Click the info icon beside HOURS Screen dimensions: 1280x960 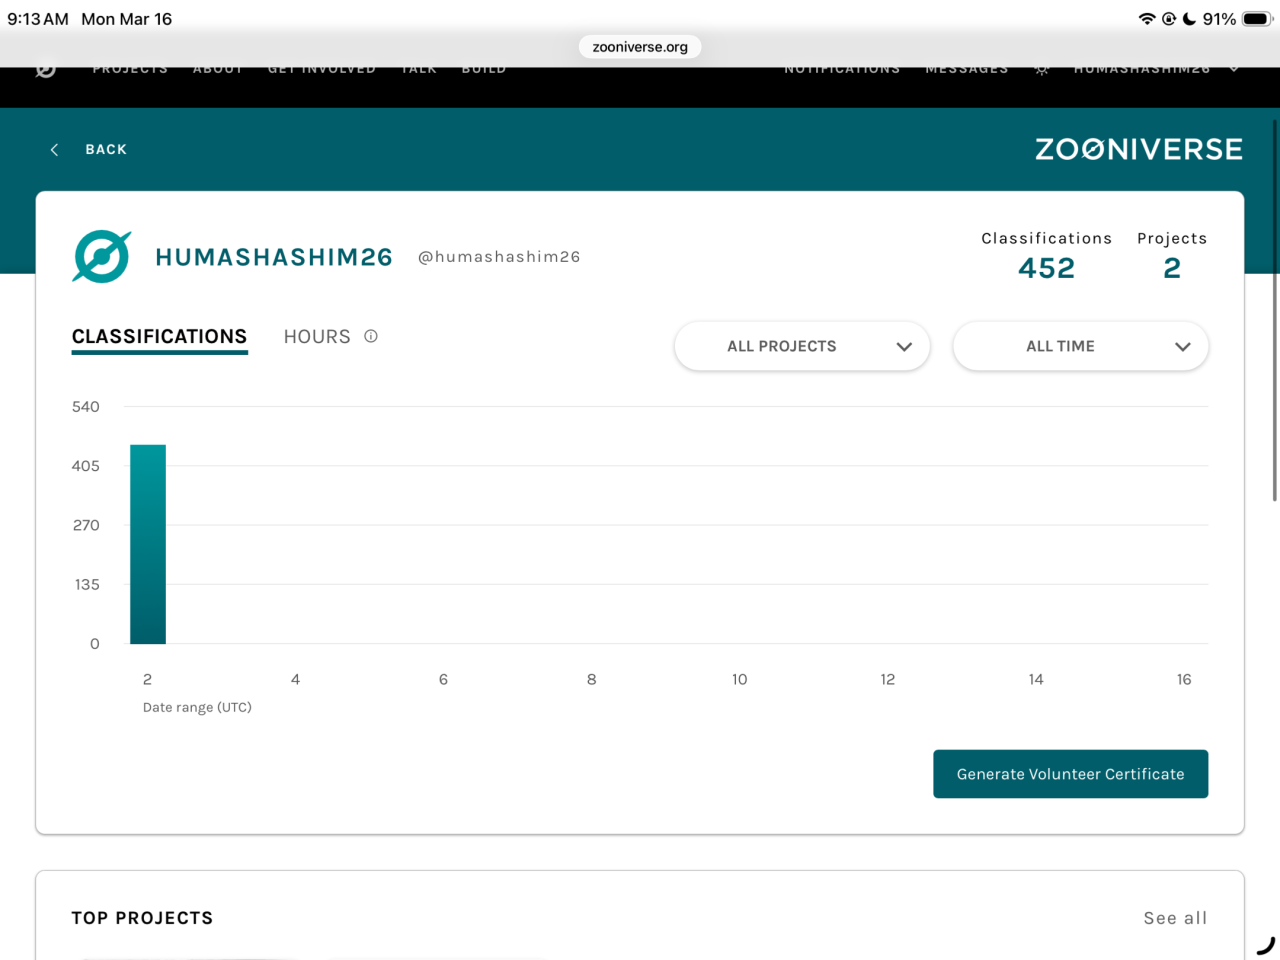click(371, 336)
